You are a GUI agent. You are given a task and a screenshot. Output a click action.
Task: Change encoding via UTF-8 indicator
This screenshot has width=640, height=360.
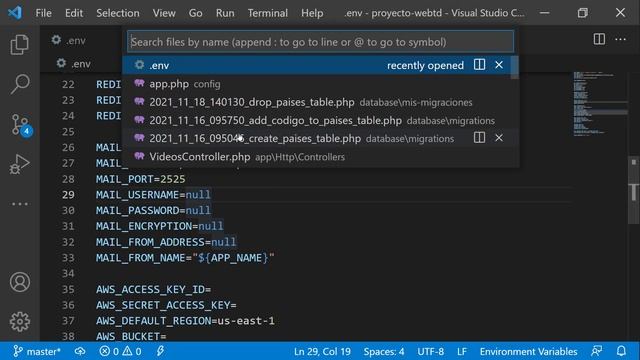pyautogui.click(x=430, y=351)
